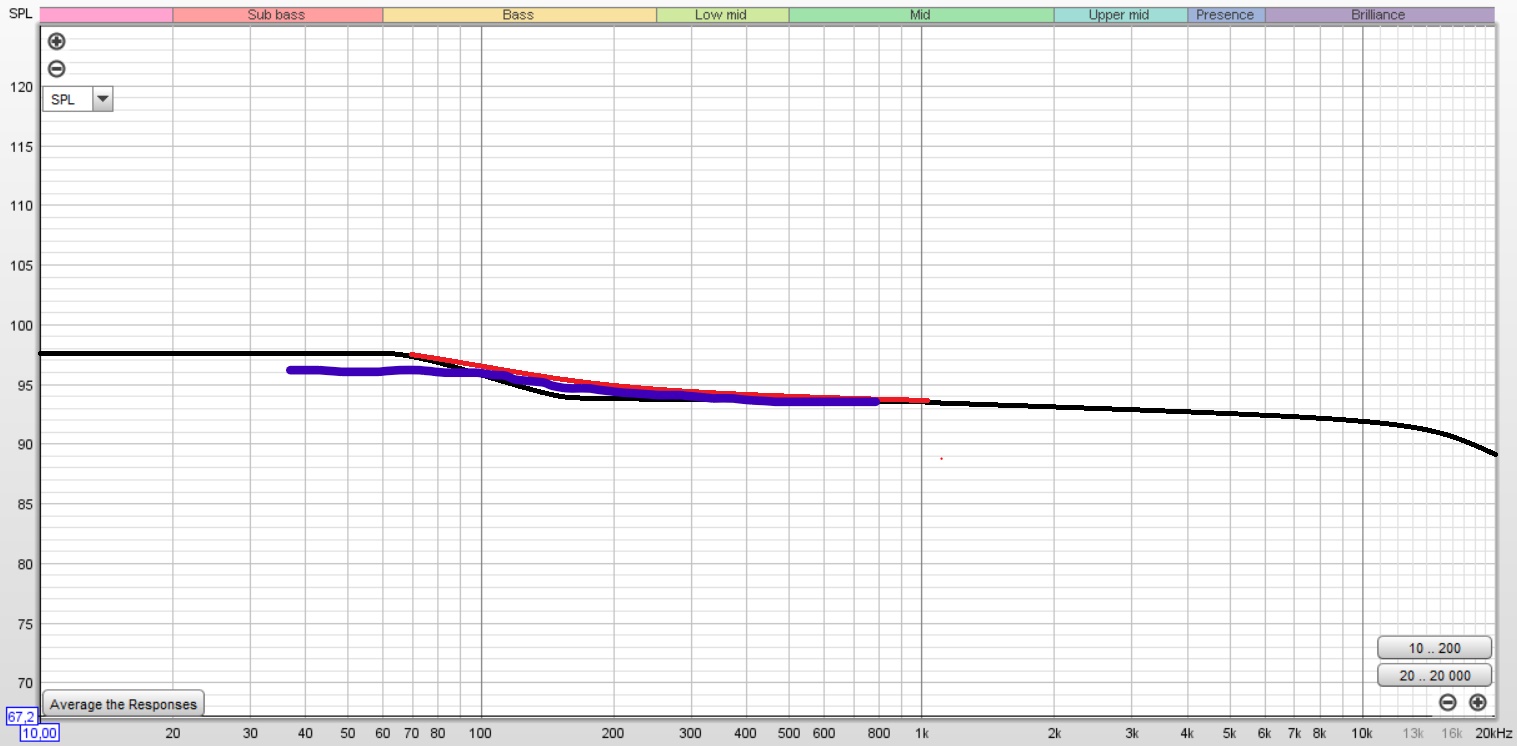Zoom in the vertical SPL axis
Image resolution: width=1517 pixels, height=746 pixels.
tap(57, 42)
